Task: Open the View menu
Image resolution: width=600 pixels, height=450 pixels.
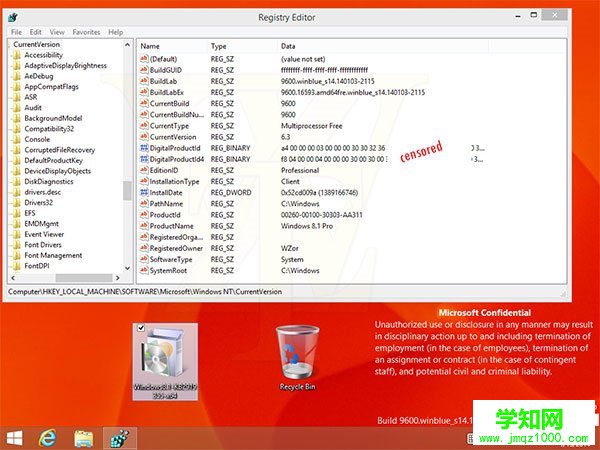Action: coord(57,32)
